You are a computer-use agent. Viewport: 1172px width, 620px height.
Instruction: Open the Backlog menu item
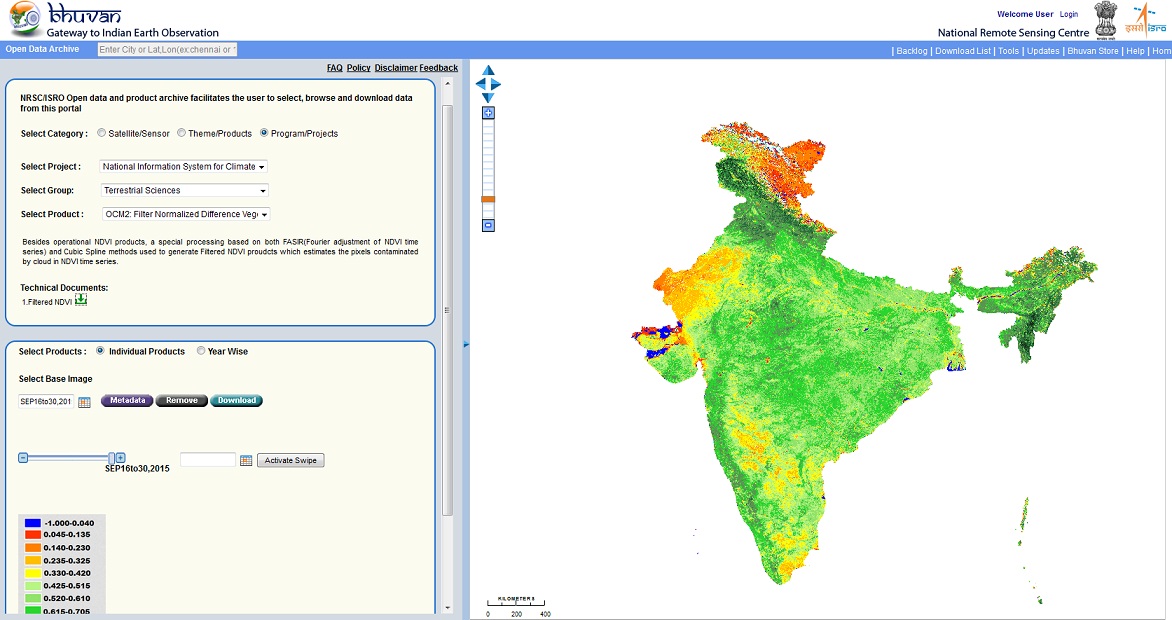click(x=911, y=51)
